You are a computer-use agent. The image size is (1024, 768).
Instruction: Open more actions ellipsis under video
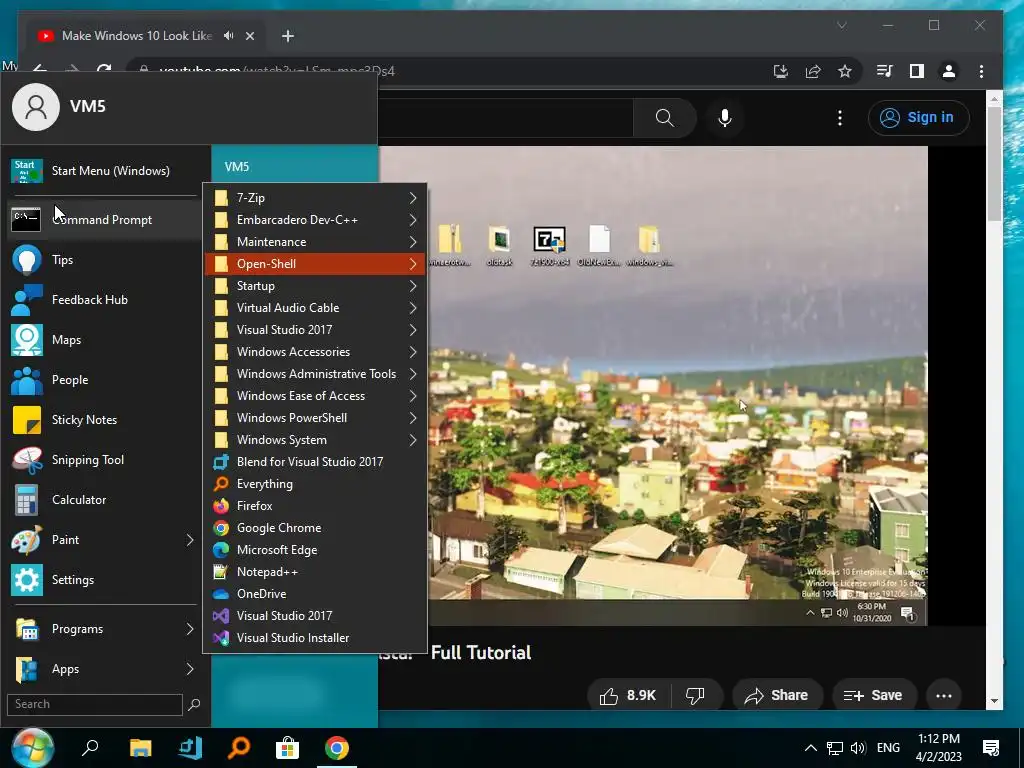point(944,696)
